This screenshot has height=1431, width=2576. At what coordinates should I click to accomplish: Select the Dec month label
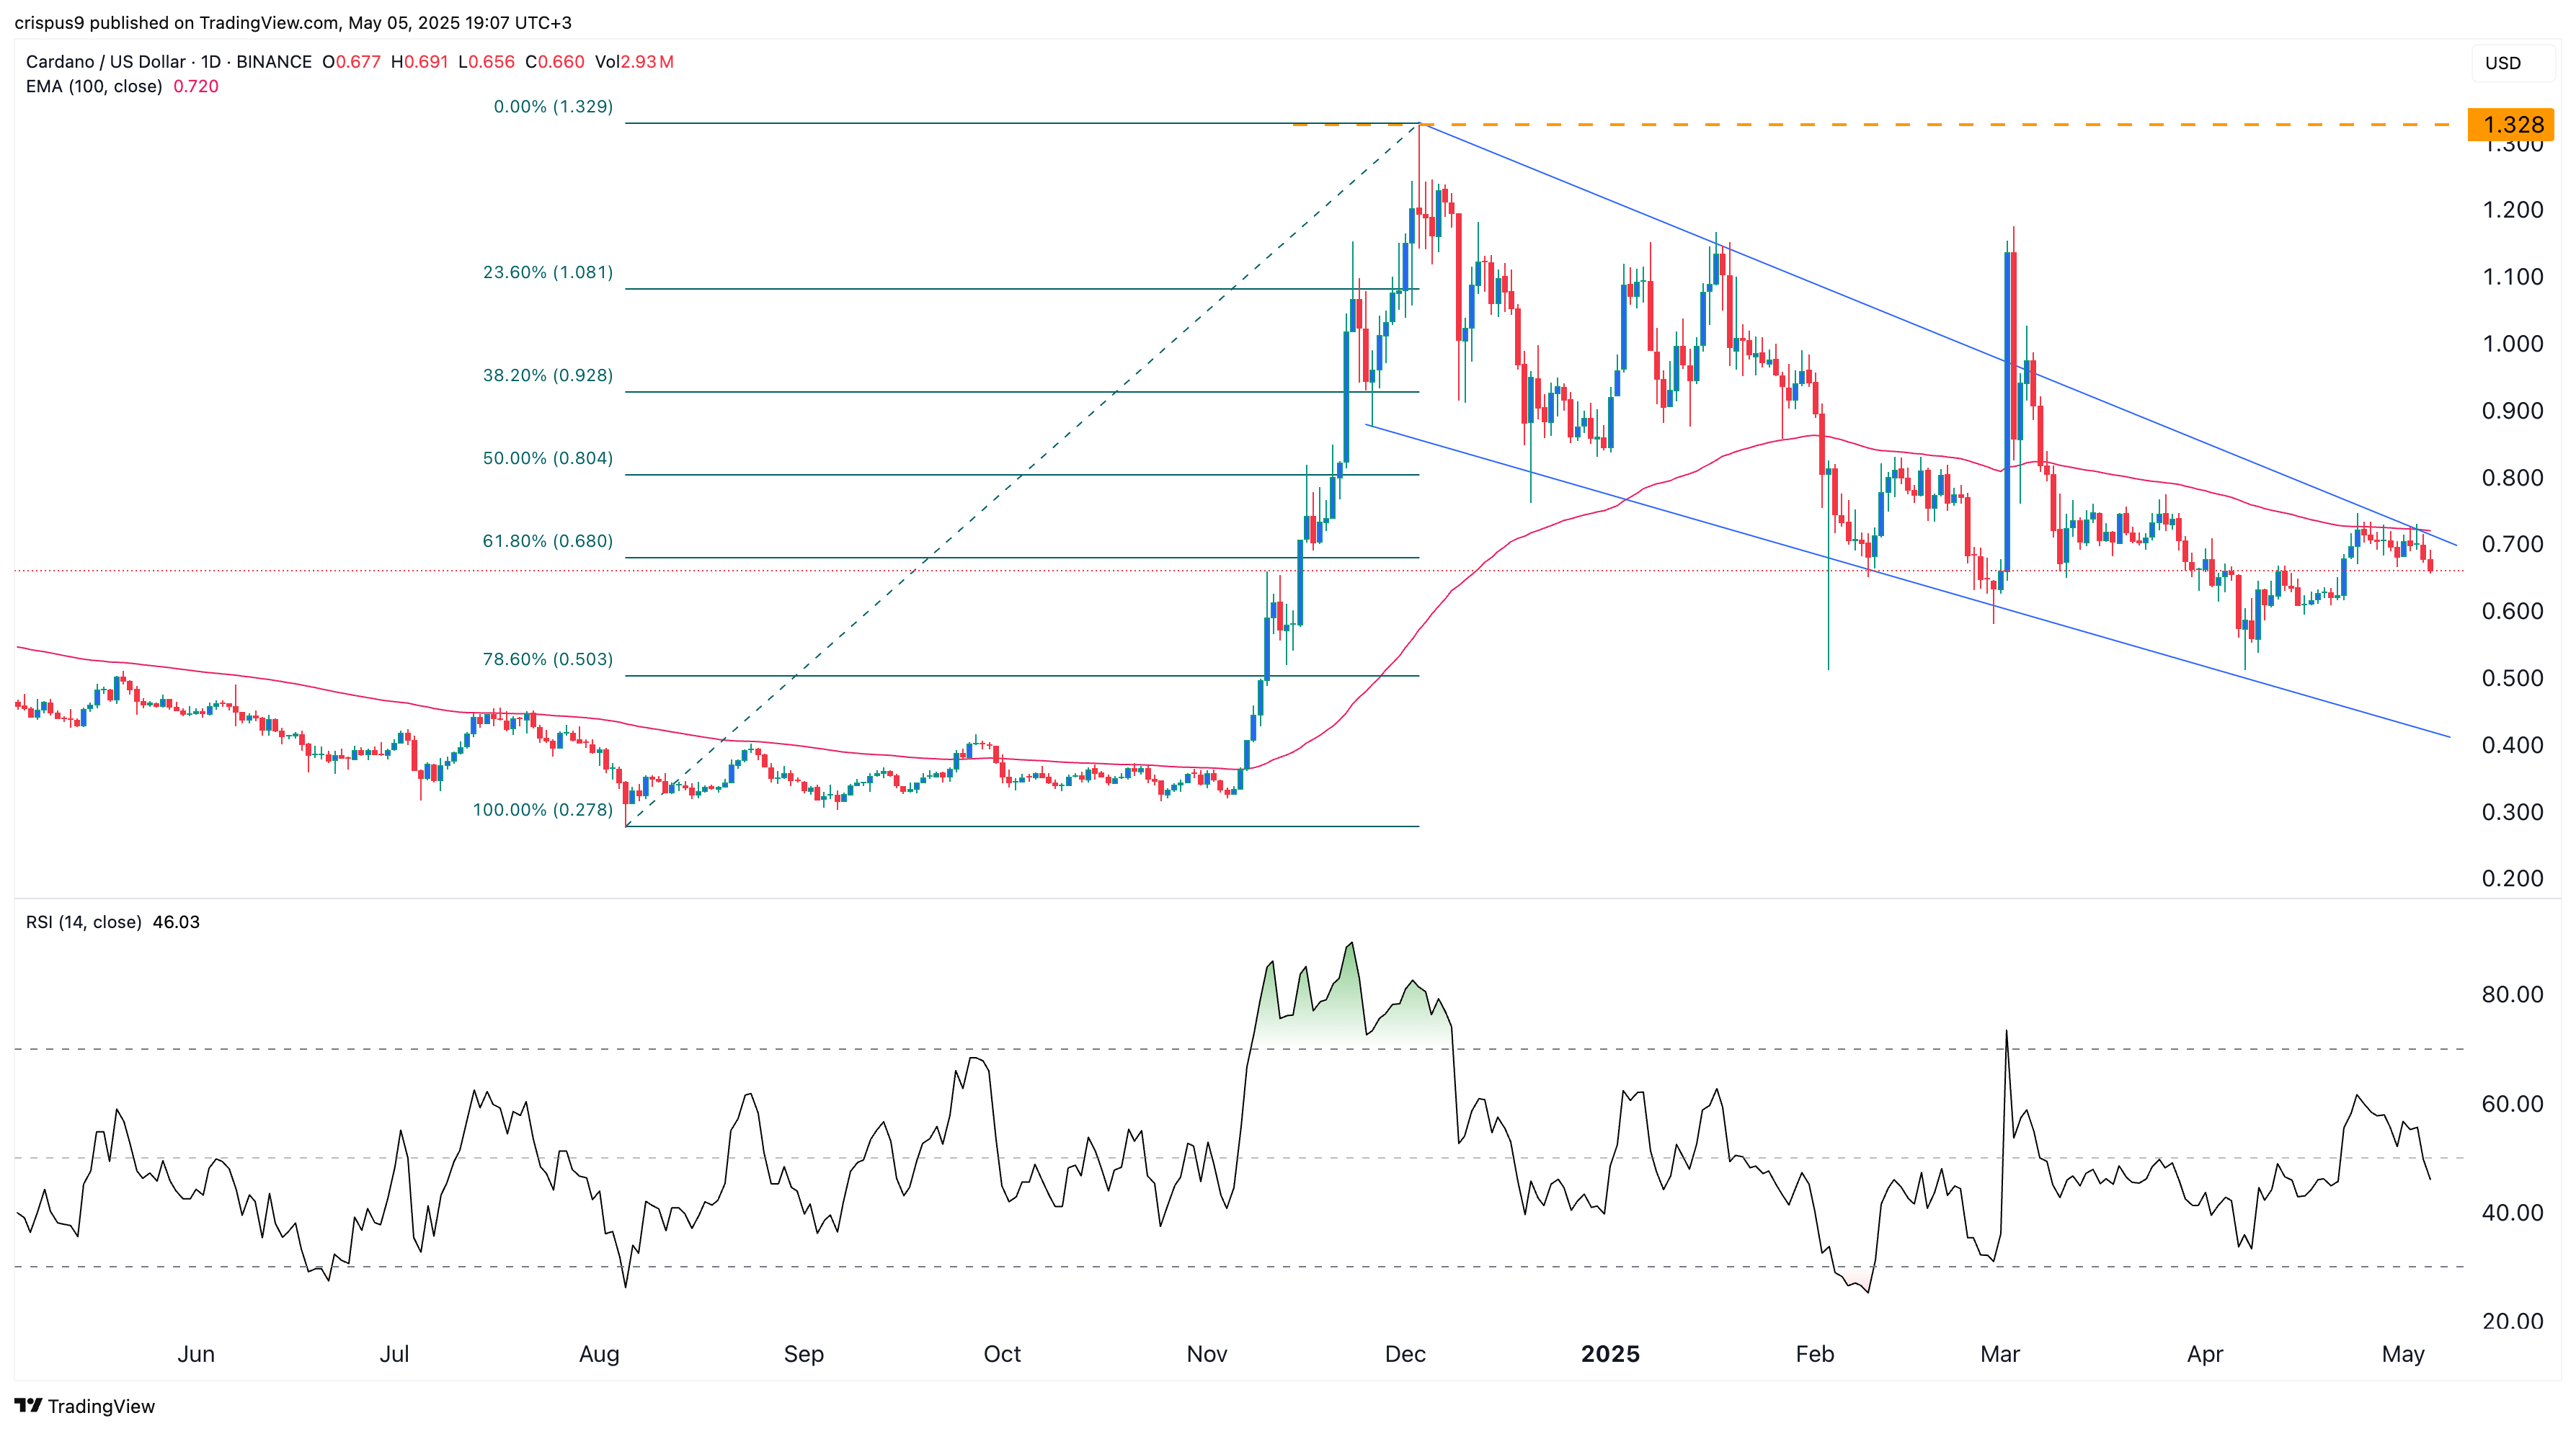1408,1355
